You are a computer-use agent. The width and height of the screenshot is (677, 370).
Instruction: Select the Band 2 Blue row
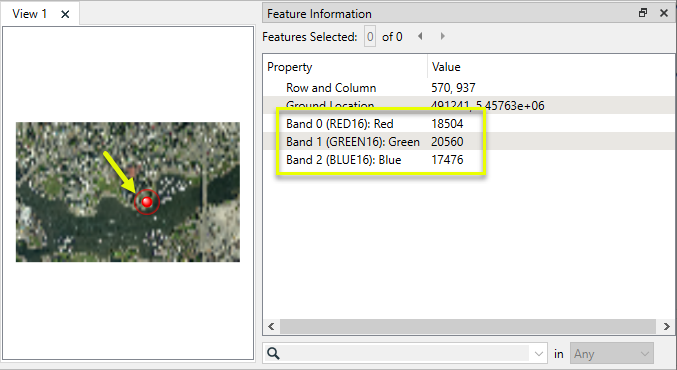tap(469, 160)
